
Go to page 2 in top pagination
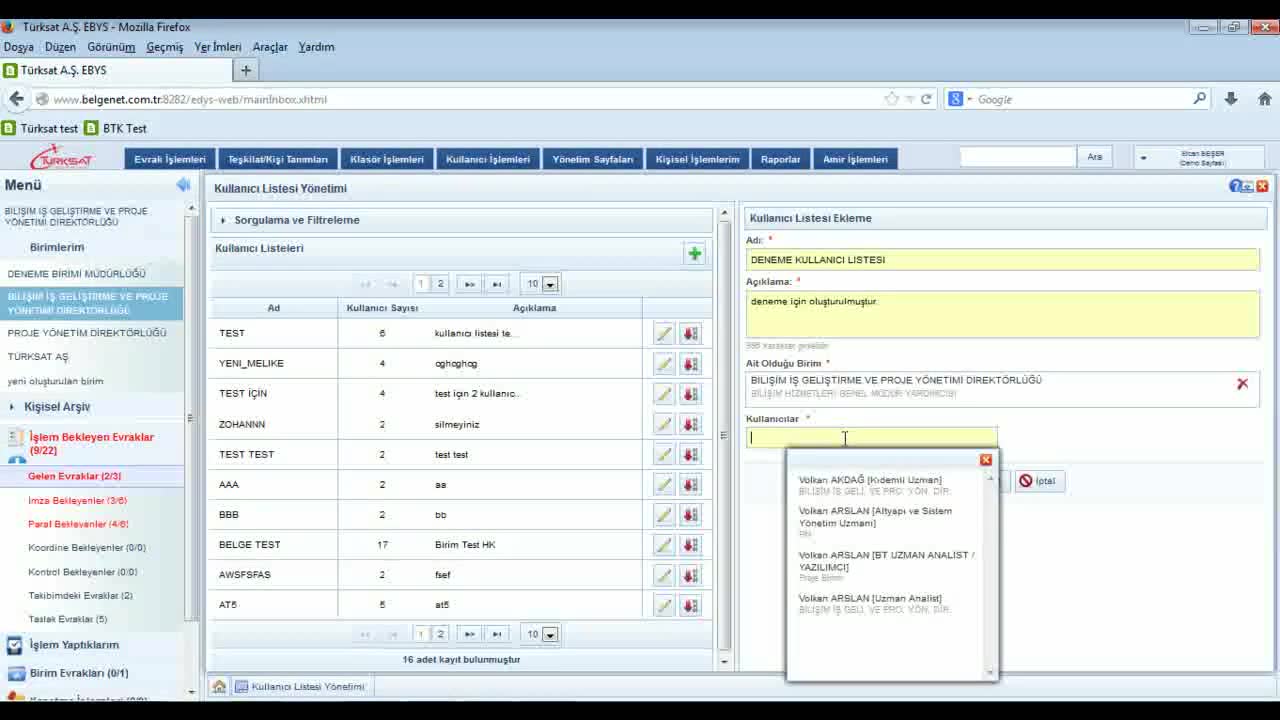(440, 284)
